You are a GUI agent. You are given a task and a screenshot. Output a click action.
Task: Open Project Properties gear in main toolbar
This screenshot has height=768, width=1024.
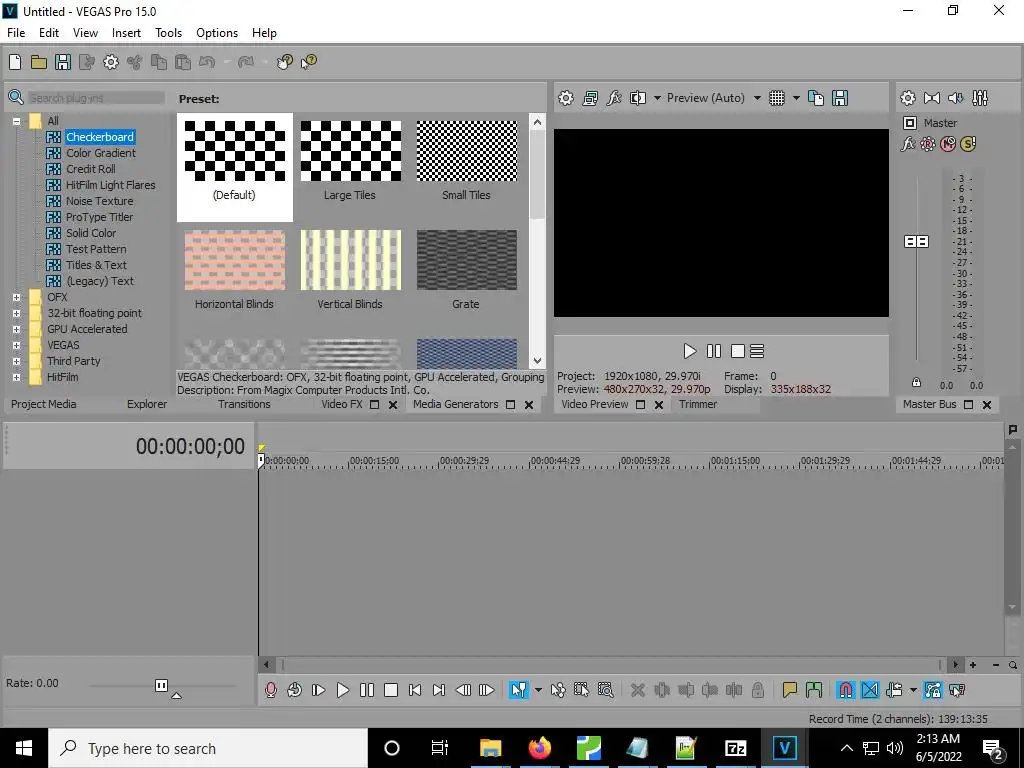pyautogui.click(x=111, y=62)
